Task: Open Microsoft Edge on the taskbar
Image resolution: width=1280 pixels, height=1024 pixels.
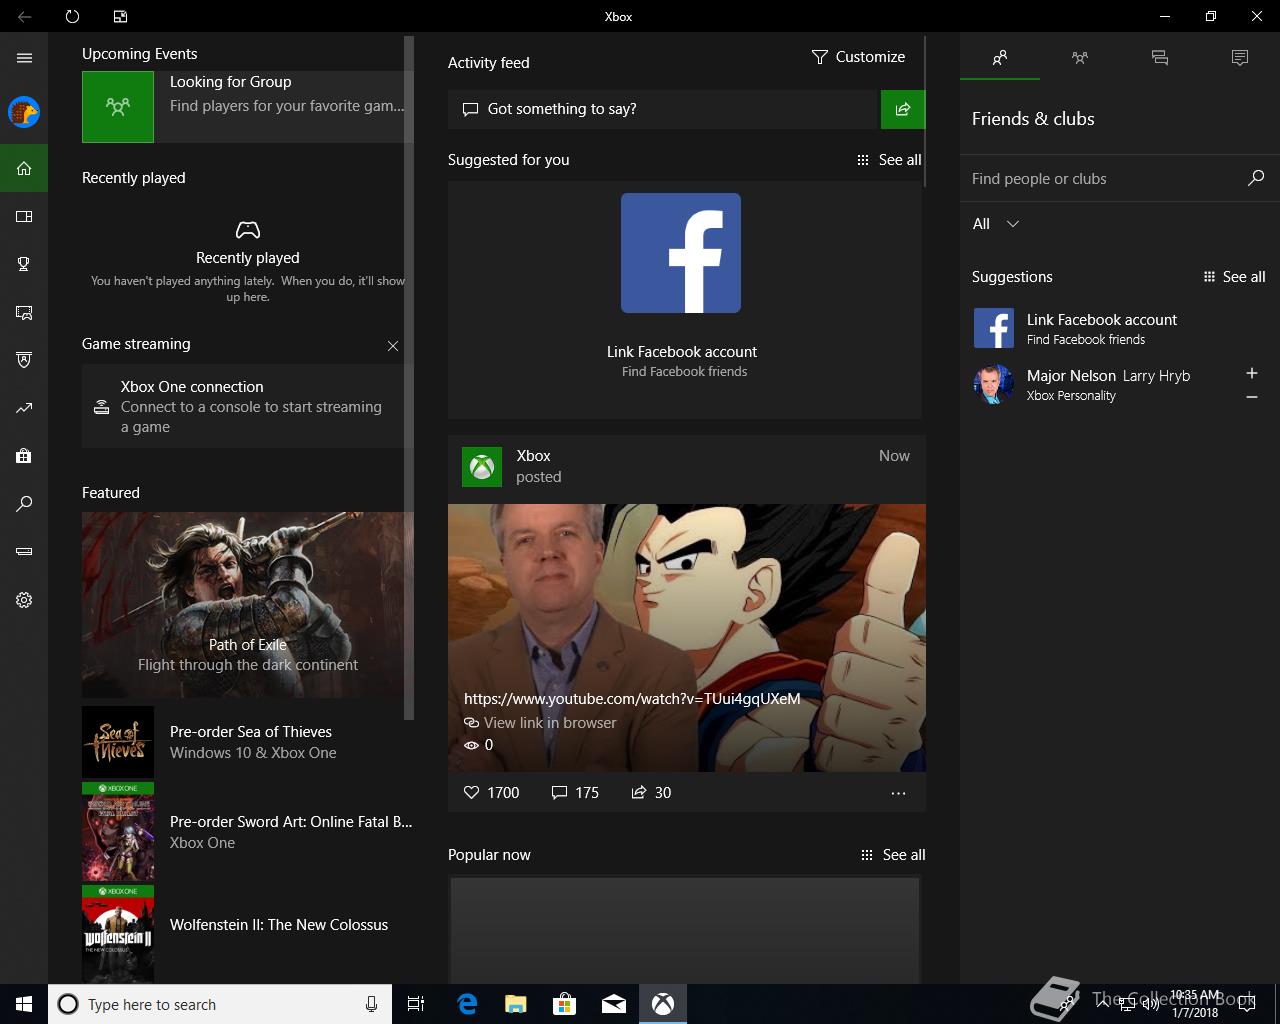Action: (x=467, y=1004)
